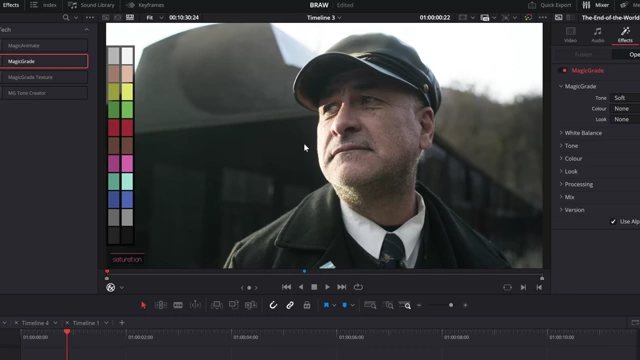Image resolution: width=640 pixels, height=360 pixels.
Task: Click the go to next edit icon
Action: (523, 287)
